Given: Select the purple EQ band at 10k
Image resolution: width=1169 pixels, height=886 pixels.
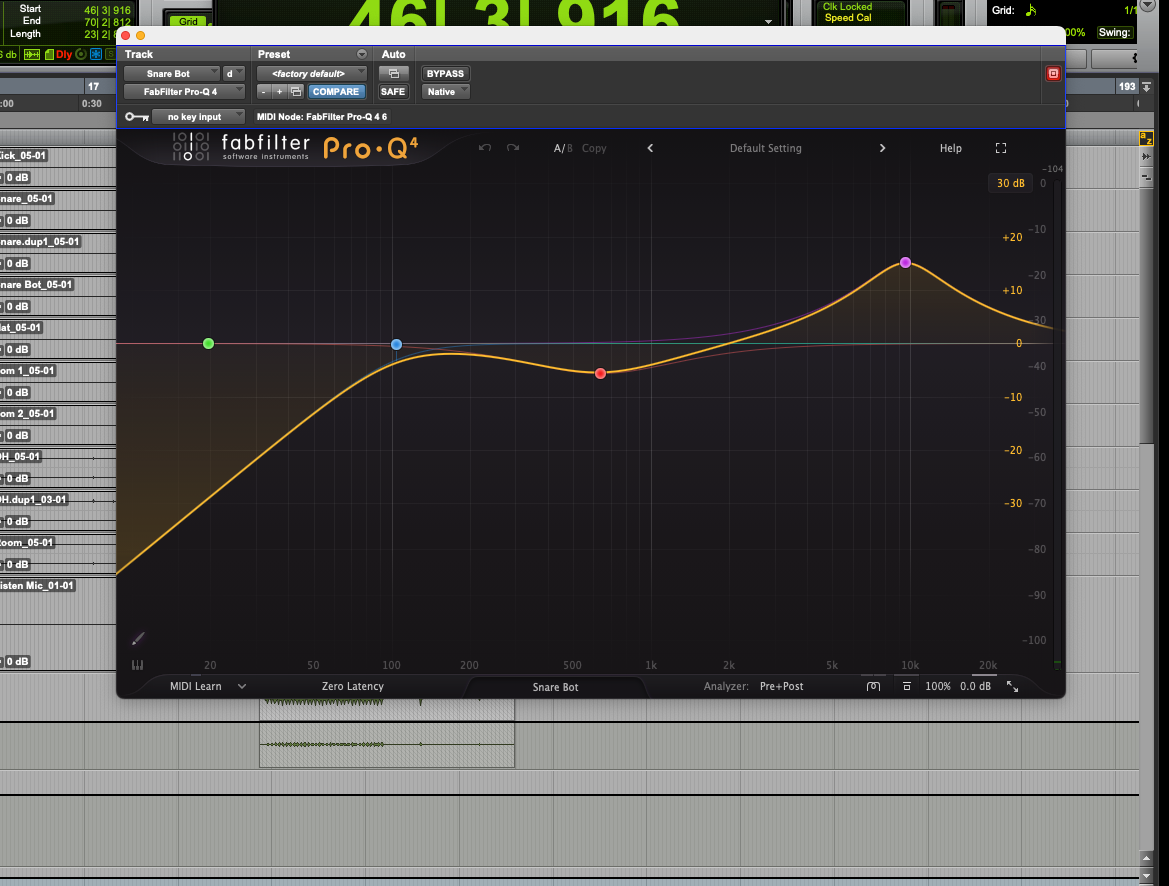Looking at the screenshot, I should pos(905,263).
